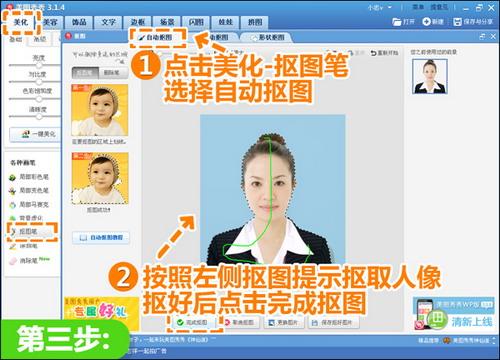
Task: Click the 打开 folder icon
Action: point(397,22)
